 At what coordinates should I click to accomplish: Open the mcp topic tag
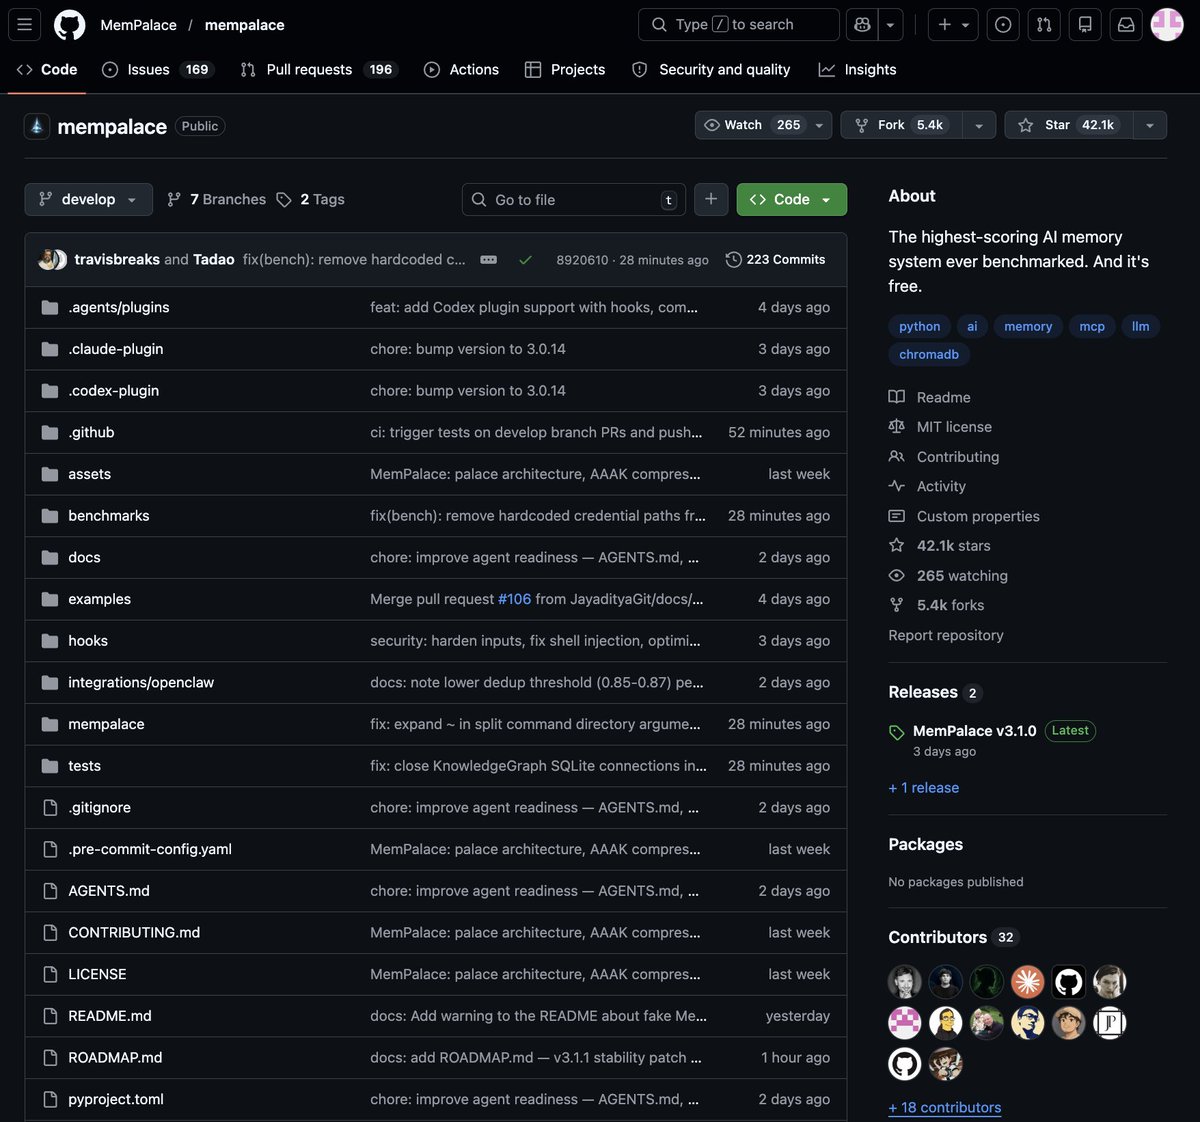click(1092, 326)
